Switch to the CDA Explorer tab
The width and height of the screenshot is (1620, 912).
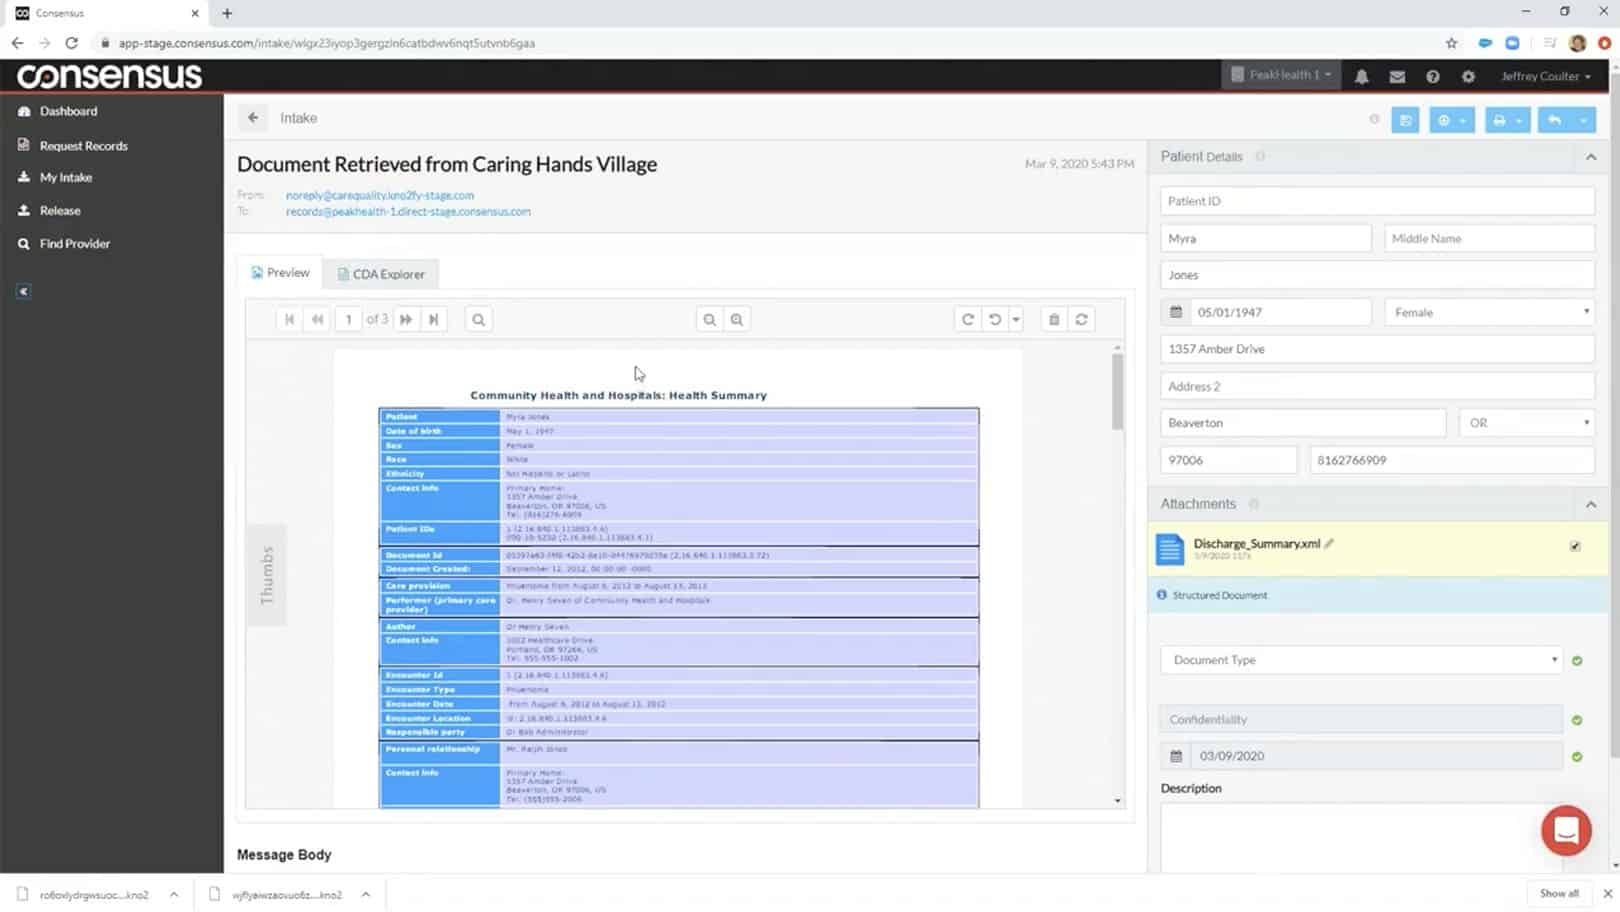tap(381, 274)
